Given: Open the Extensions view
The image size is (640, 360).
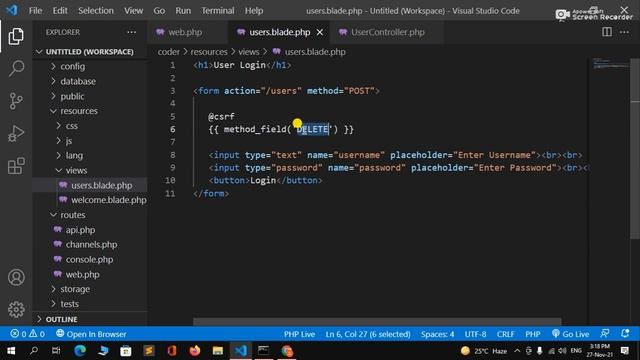Looking at the screenshot, I should [x=16, y=166].
